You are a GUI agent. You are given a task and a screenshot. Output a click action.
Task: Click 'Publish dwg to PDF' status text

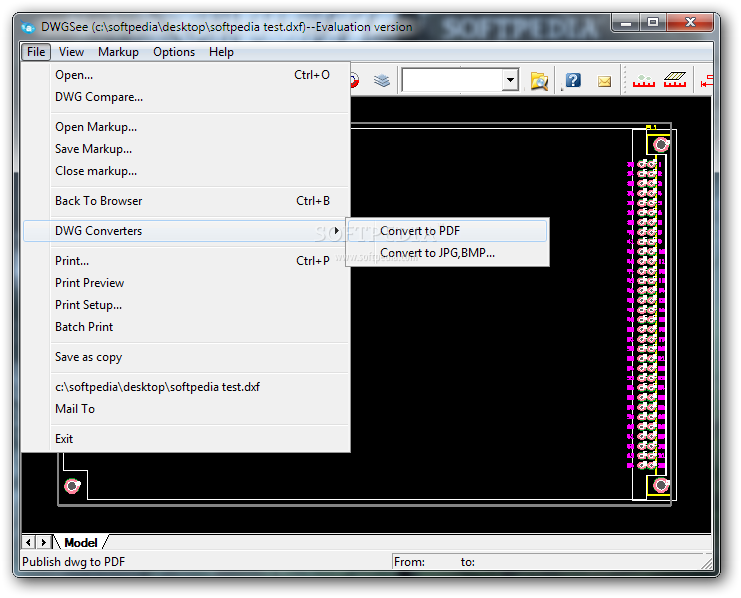coord(74,562)
